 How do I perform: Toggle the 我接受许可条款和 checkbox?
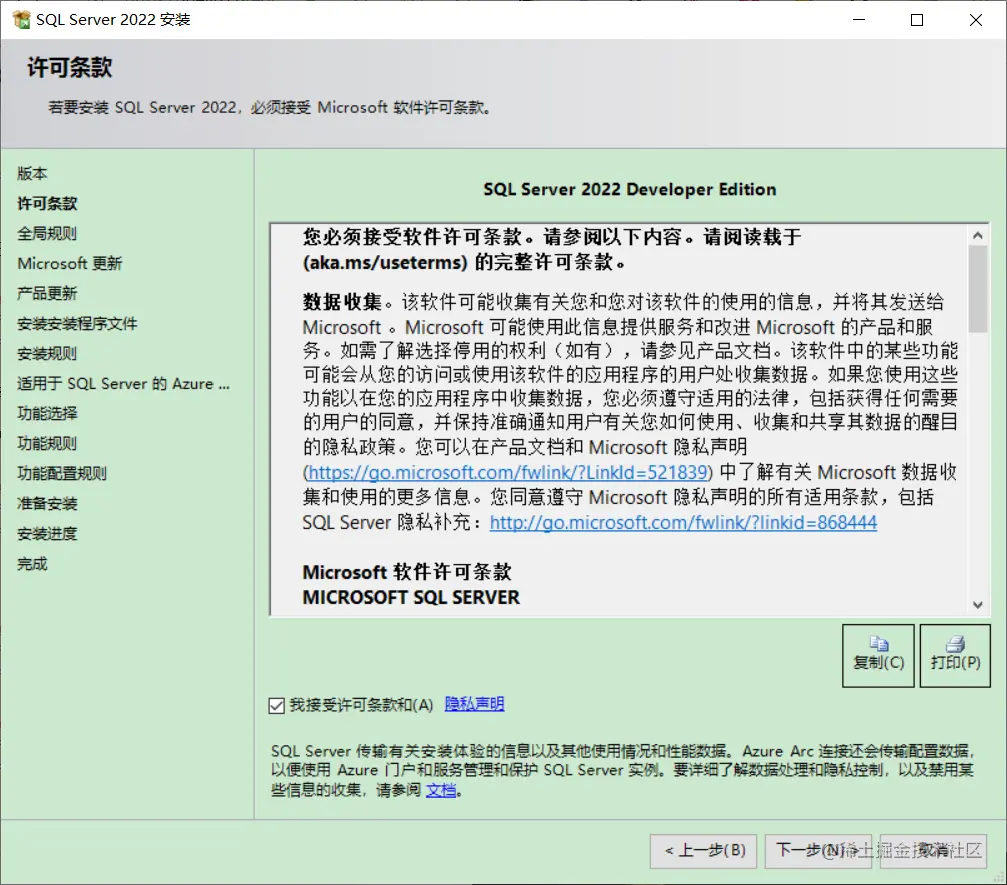(277, 706)
